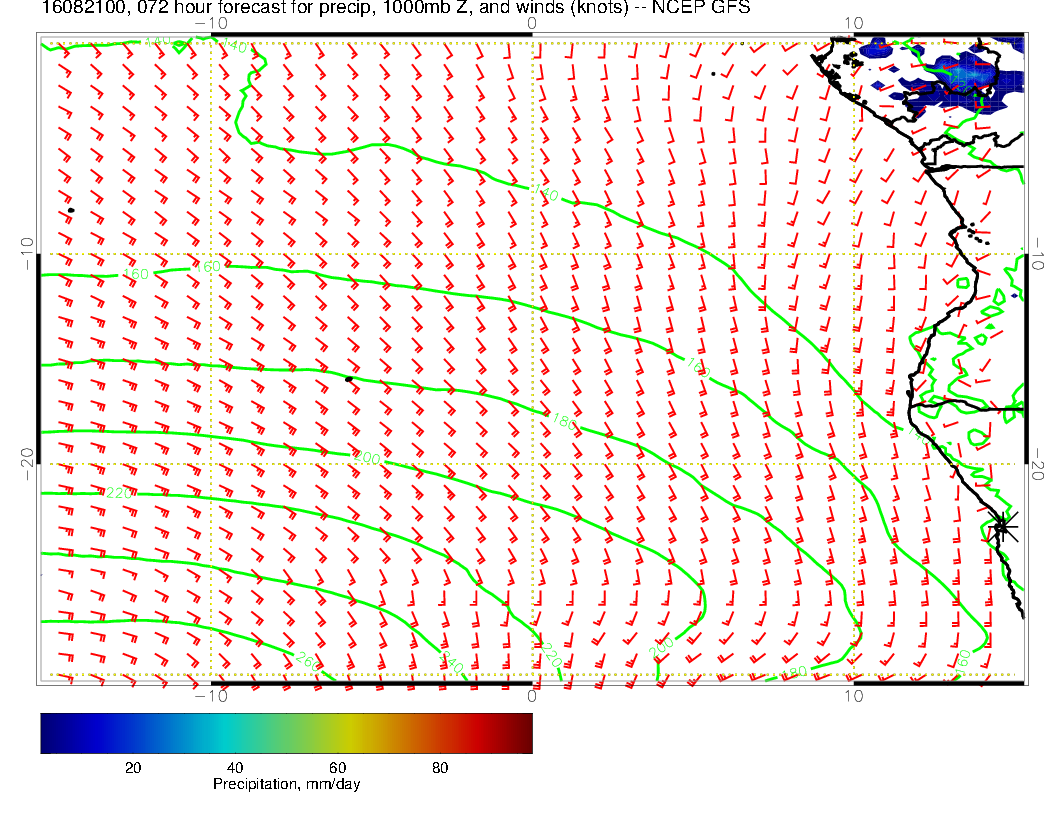Click the 80 tick label on the colorbar
Viewport: 1056px width, 816px height.
pyautogui.click(x=440, y=768)
